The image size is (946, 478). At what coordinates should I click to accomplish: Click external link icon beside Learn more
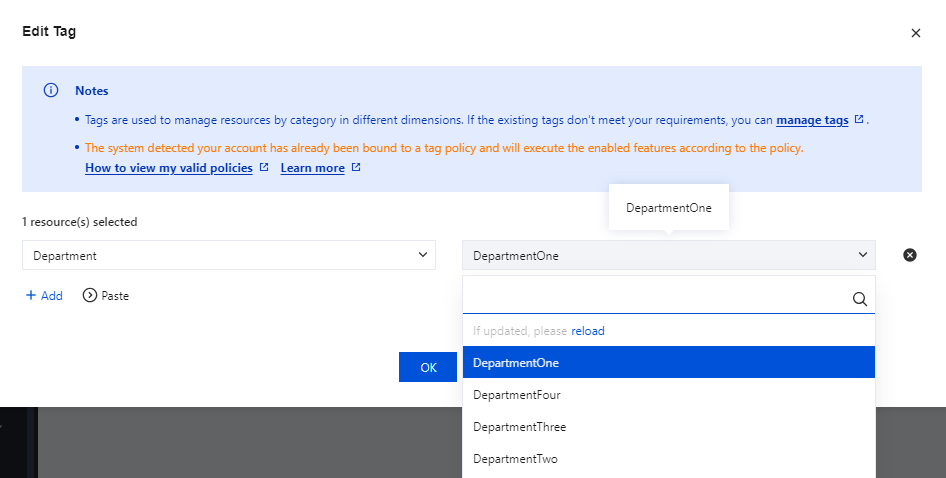point(356,168)
